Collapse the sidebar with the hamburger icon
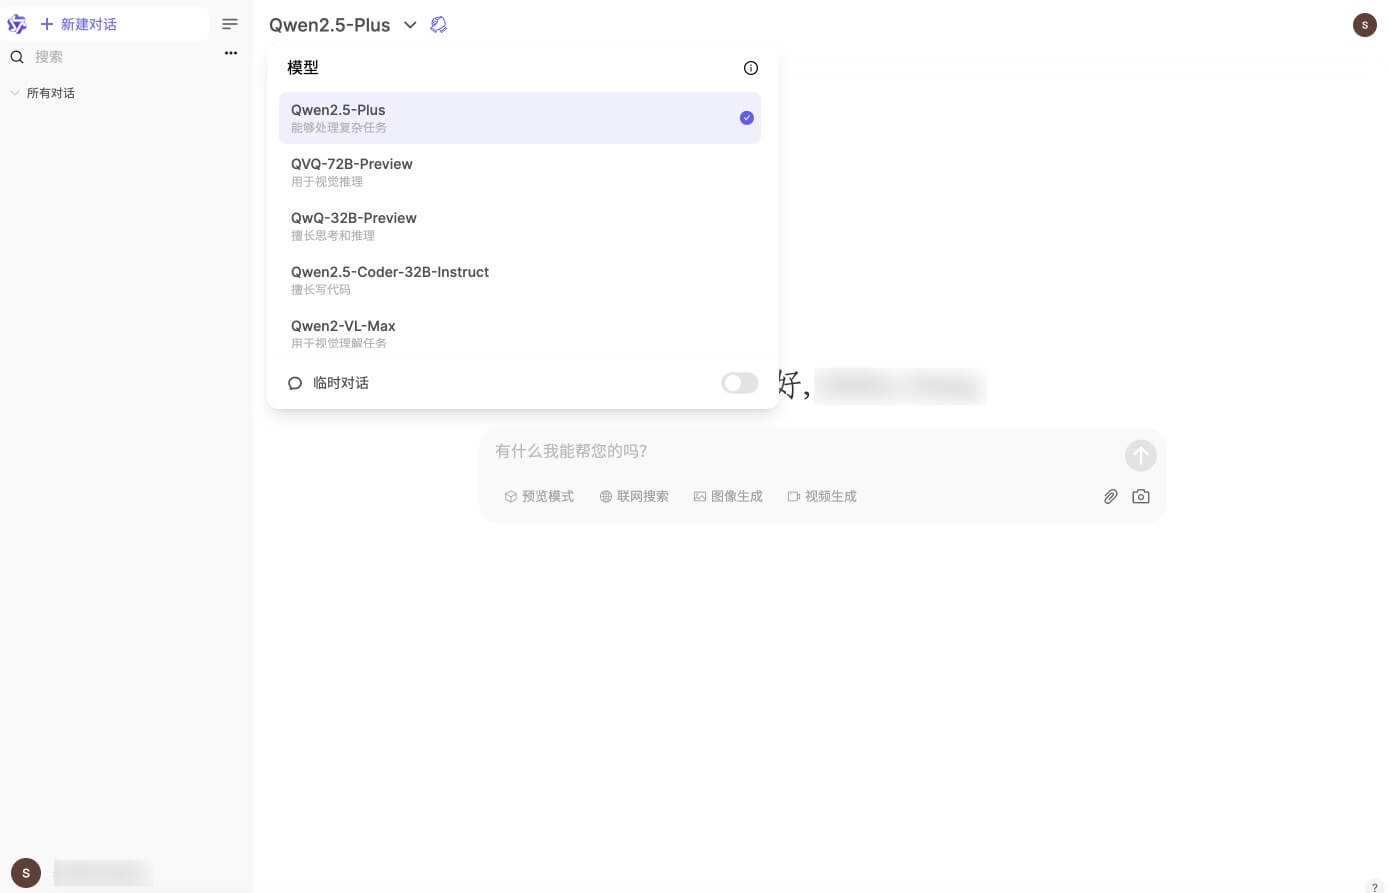Viewport: 1389px width, 893px height. (x=230, y=24)
